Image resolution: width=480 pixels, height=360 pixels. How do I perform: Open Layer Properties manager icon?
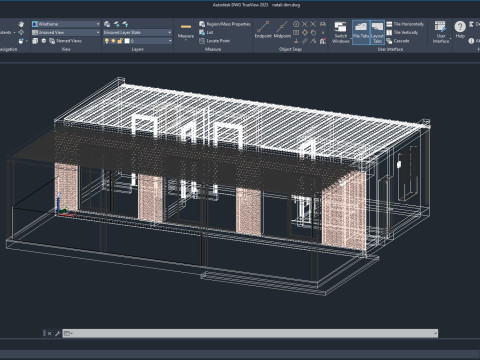coord(107,24)
